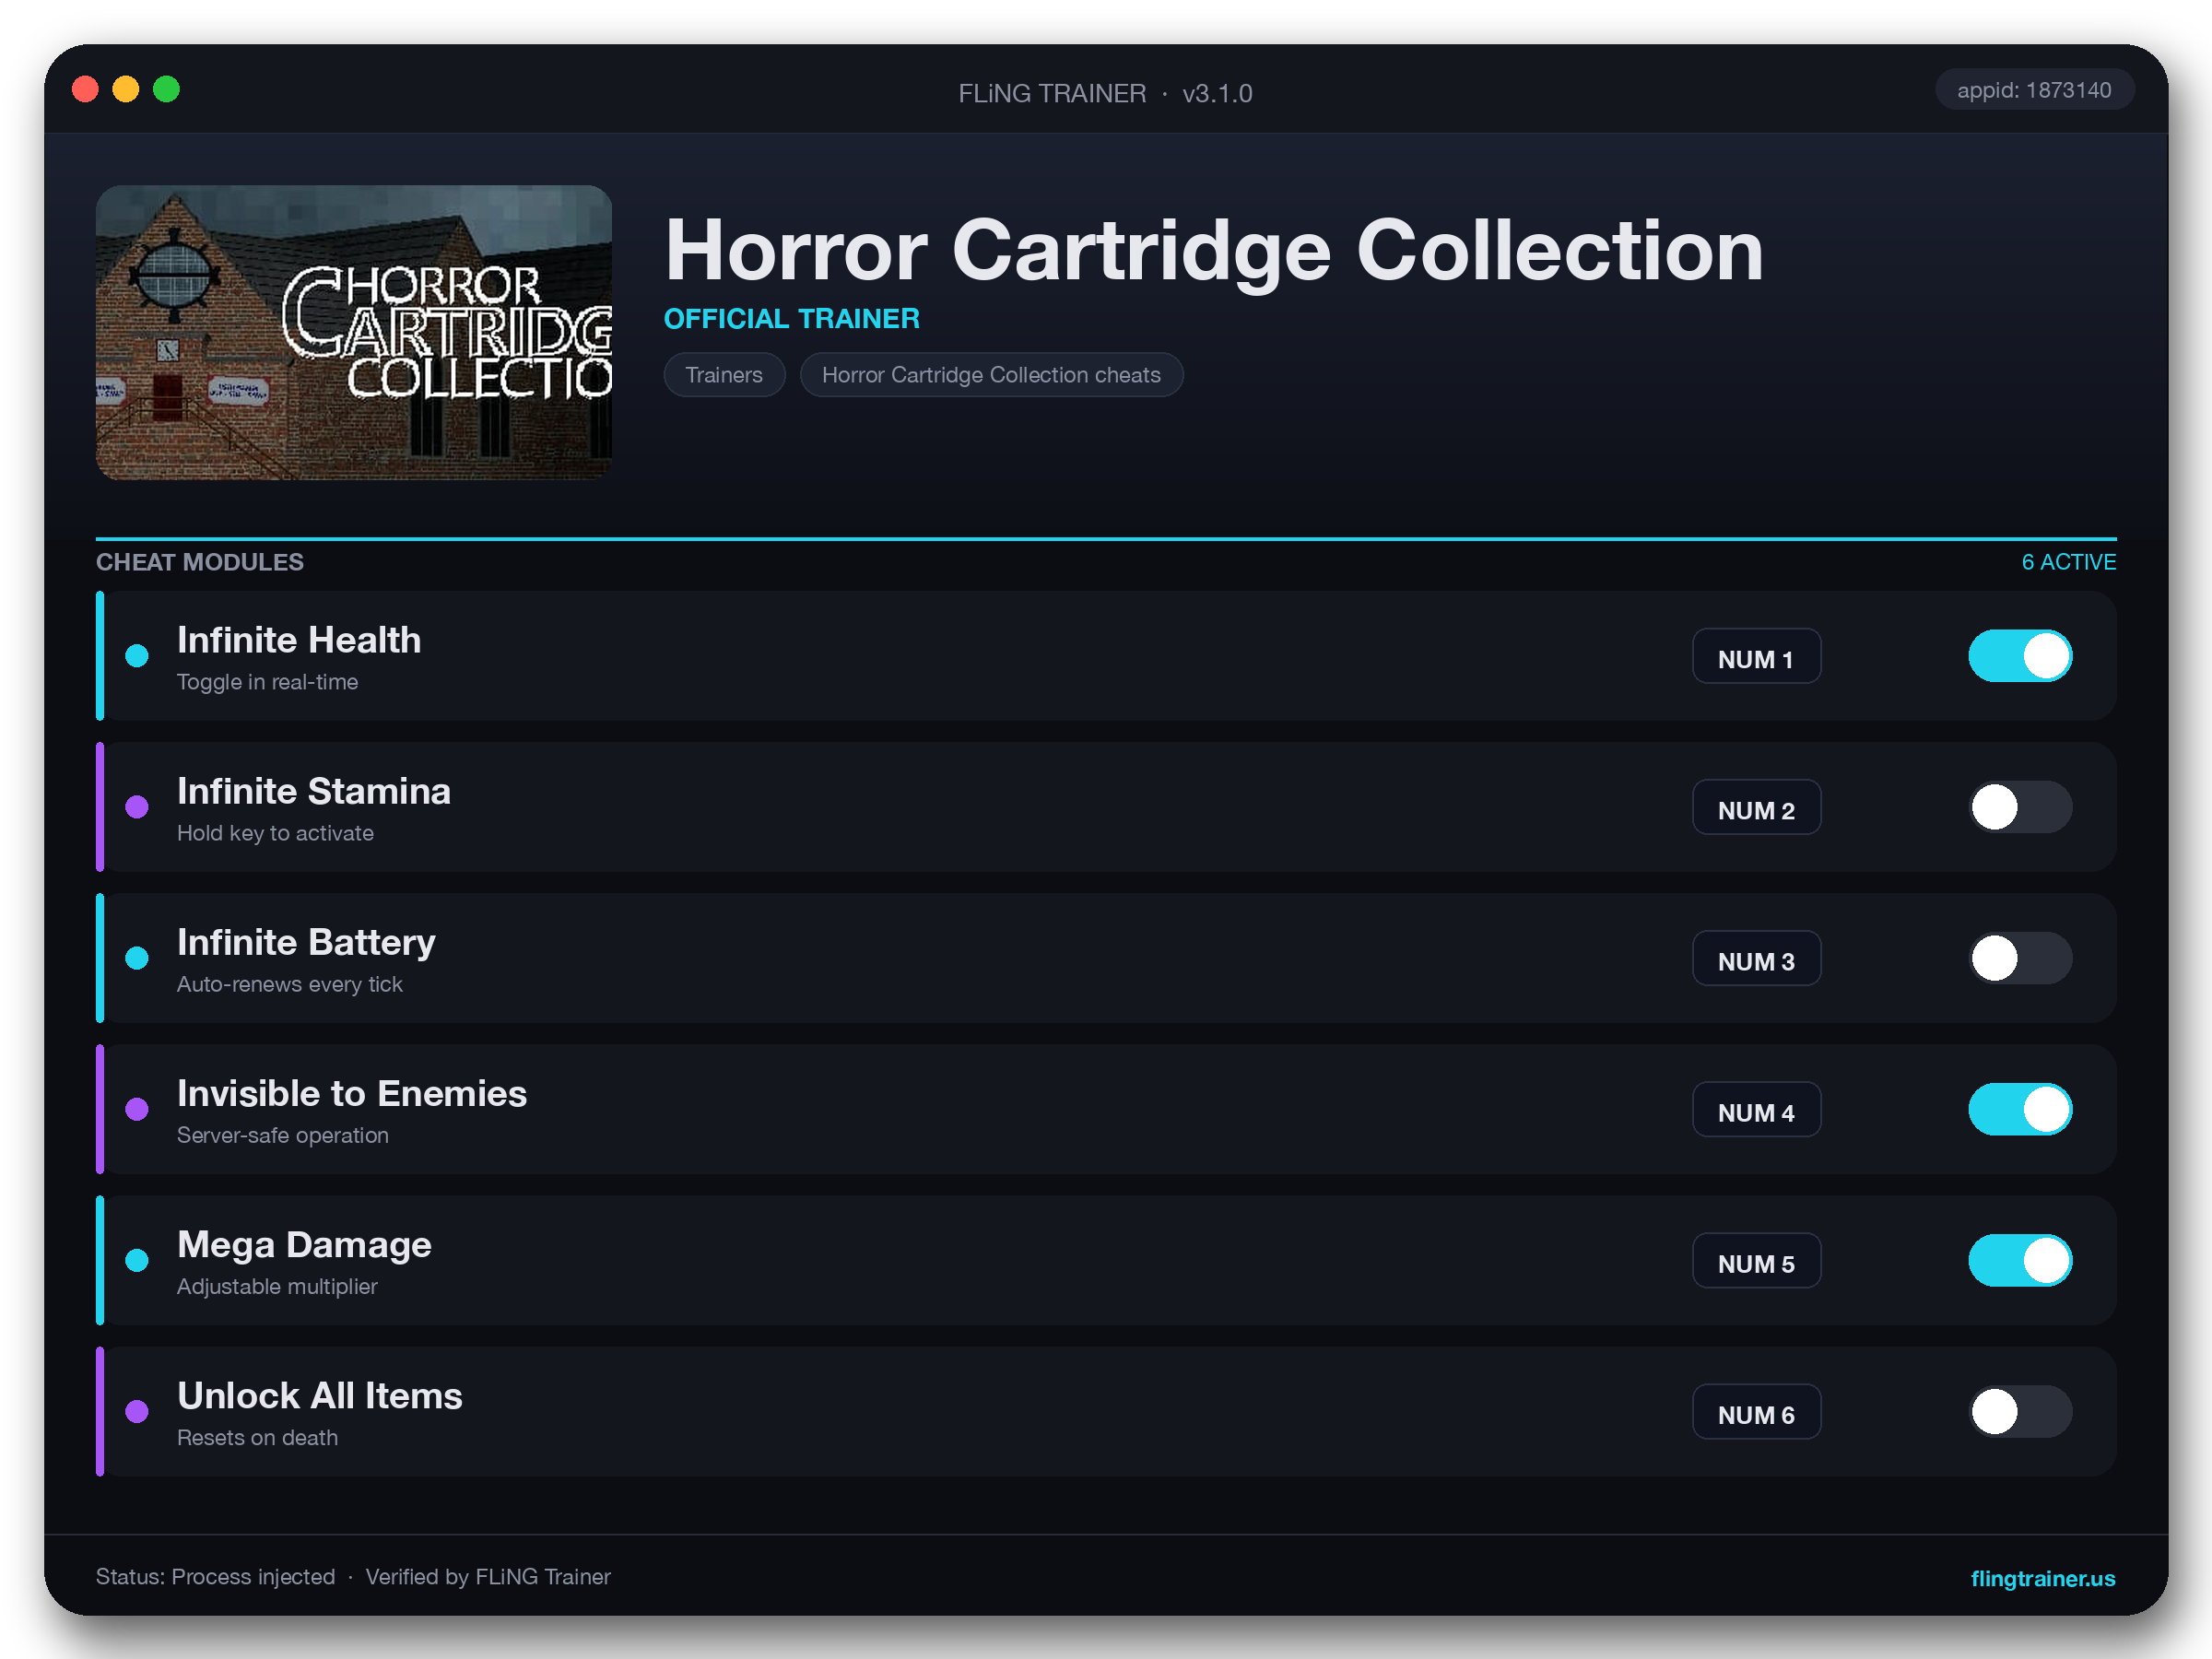Select the Infinite Stamina module title

[314, 791]
